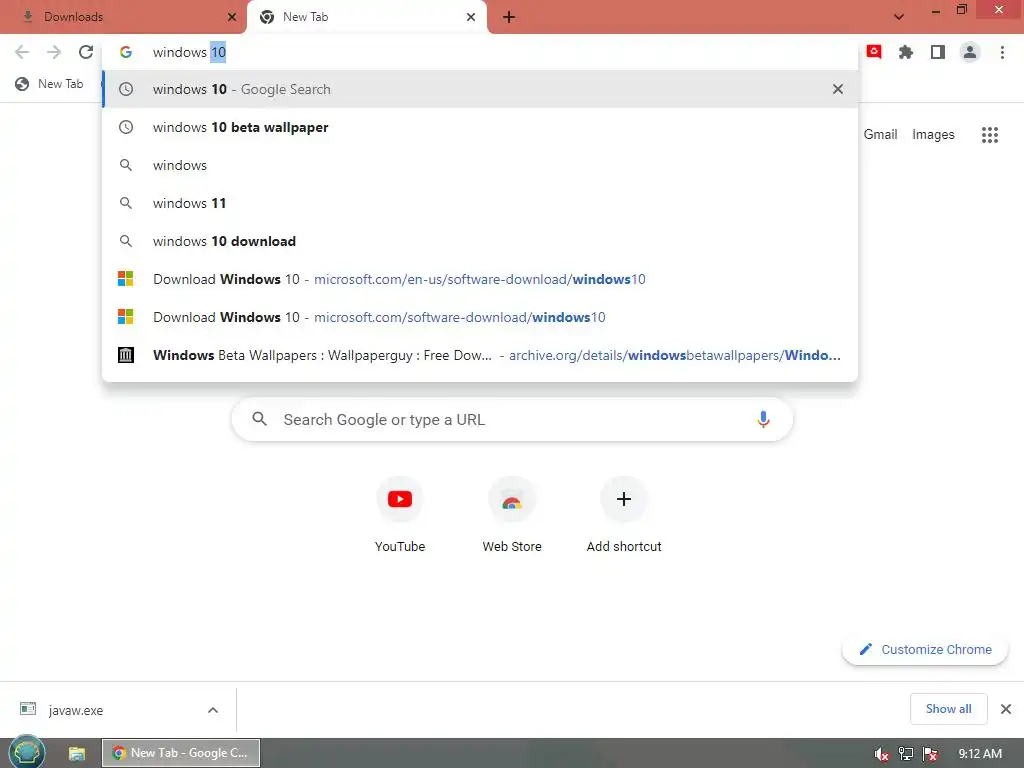Screen dimensions: 1024x768
Task: Choose 'windows 10 beta wallpaper' suggestion
Action: [x=480, y=127]
